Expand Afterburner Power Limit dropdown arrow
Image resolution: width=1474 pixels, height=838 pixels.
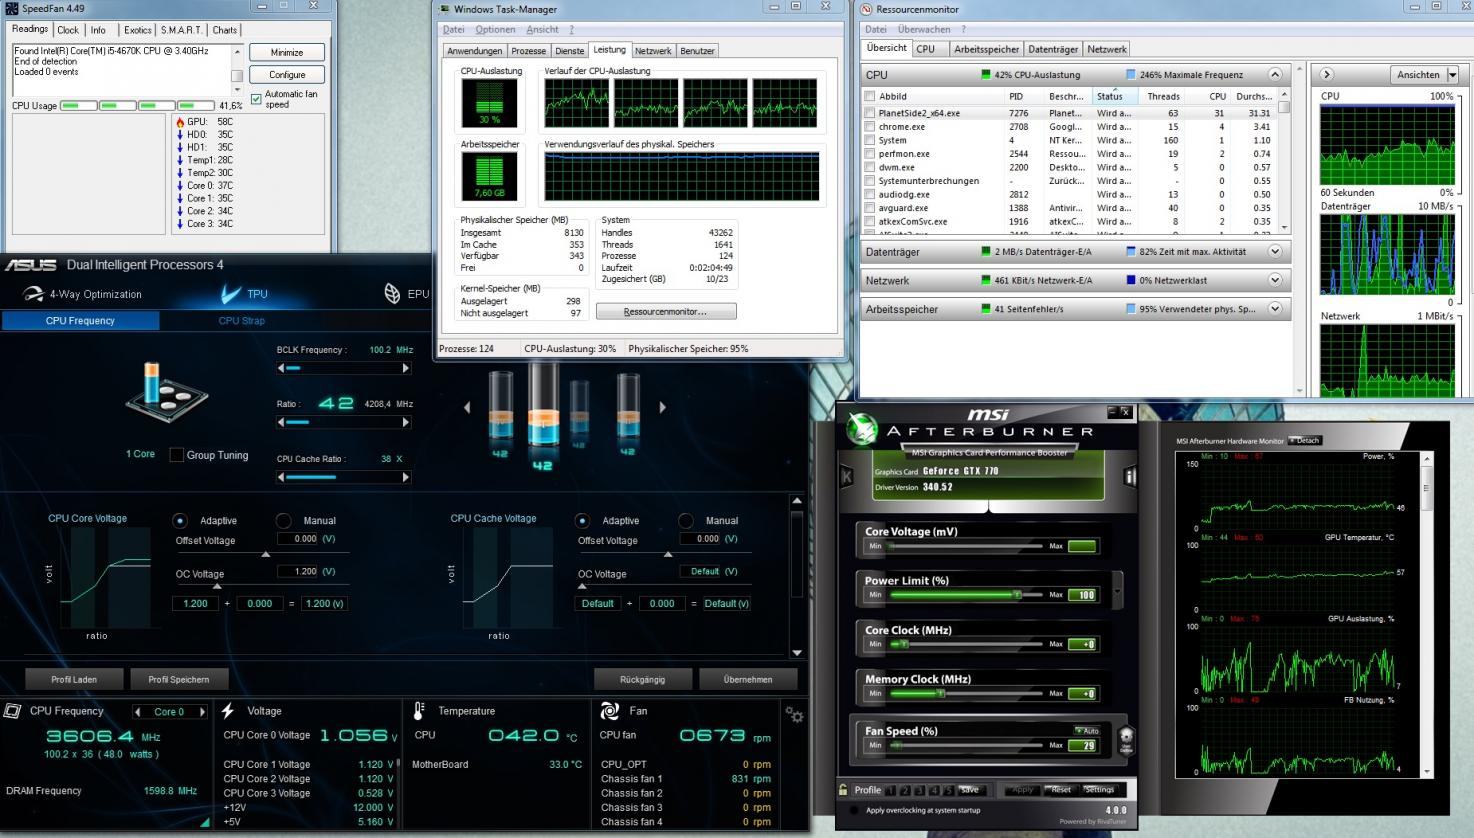coord(1117,591)
